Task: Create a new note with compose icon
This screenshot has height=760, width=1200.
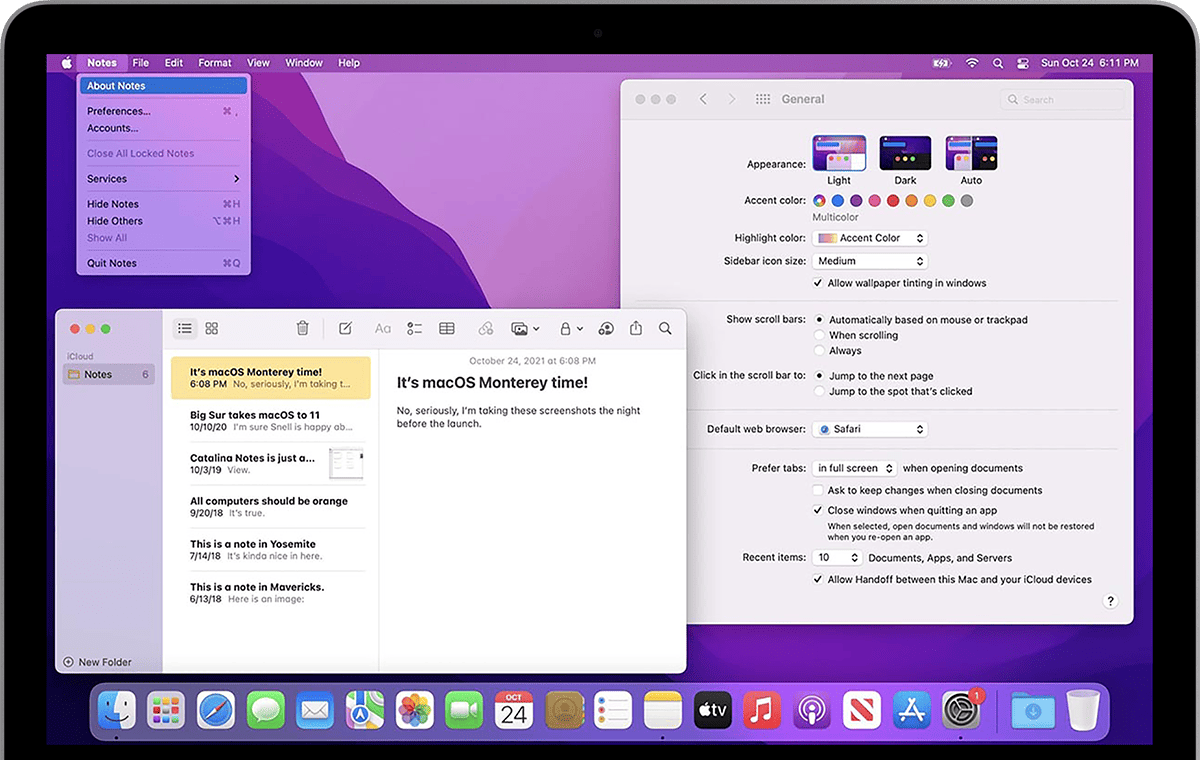Action: tap(345, 328)
